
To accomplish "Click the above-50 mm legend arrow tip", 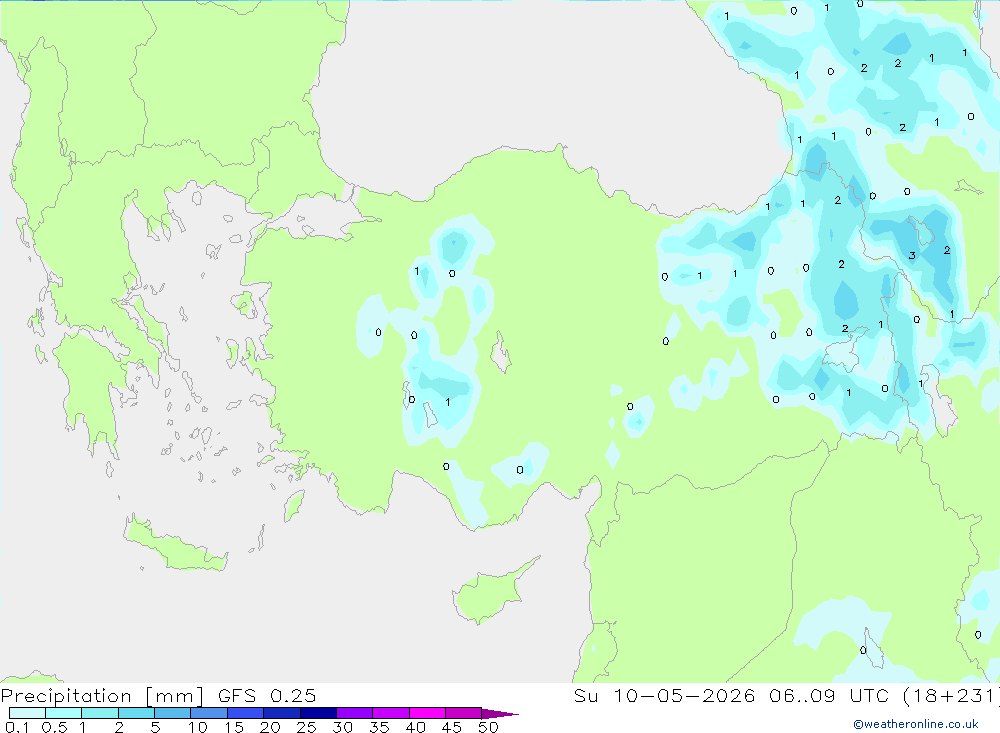I will pos(501,714).
